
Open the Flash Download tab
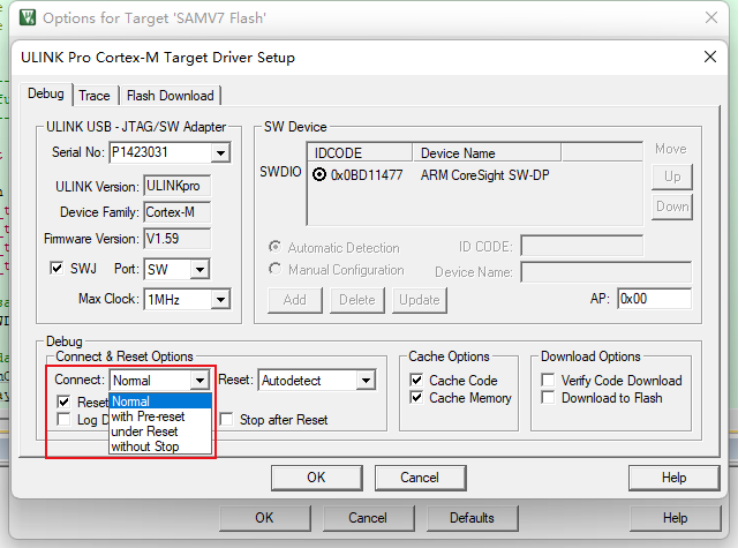point(169,95)
